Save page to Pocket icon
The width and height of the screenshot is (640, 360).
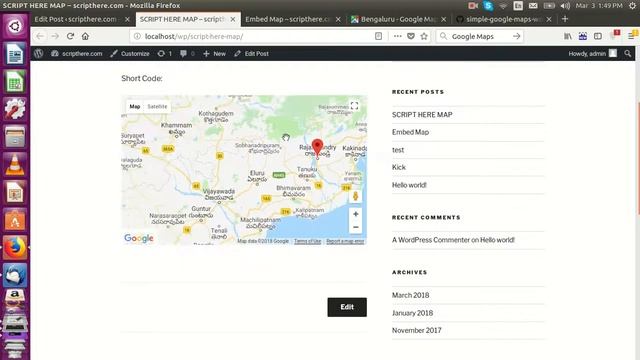(411, 36)
